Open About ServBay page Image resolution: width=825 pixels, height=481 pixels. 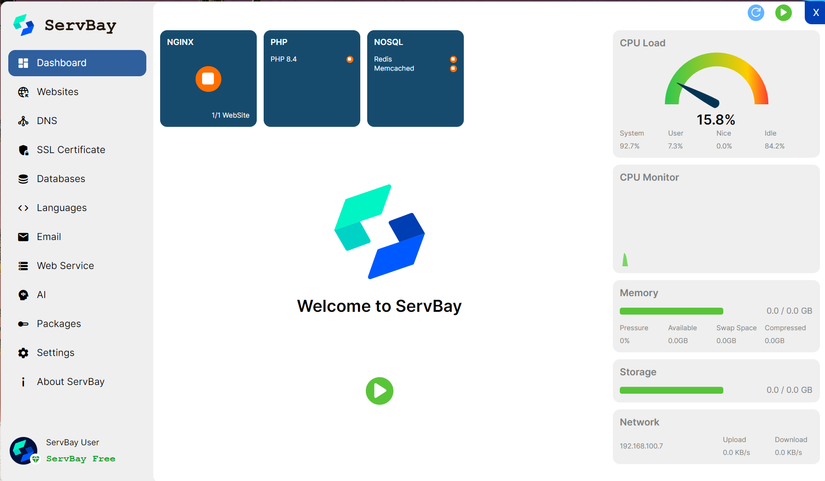point(77,382)
